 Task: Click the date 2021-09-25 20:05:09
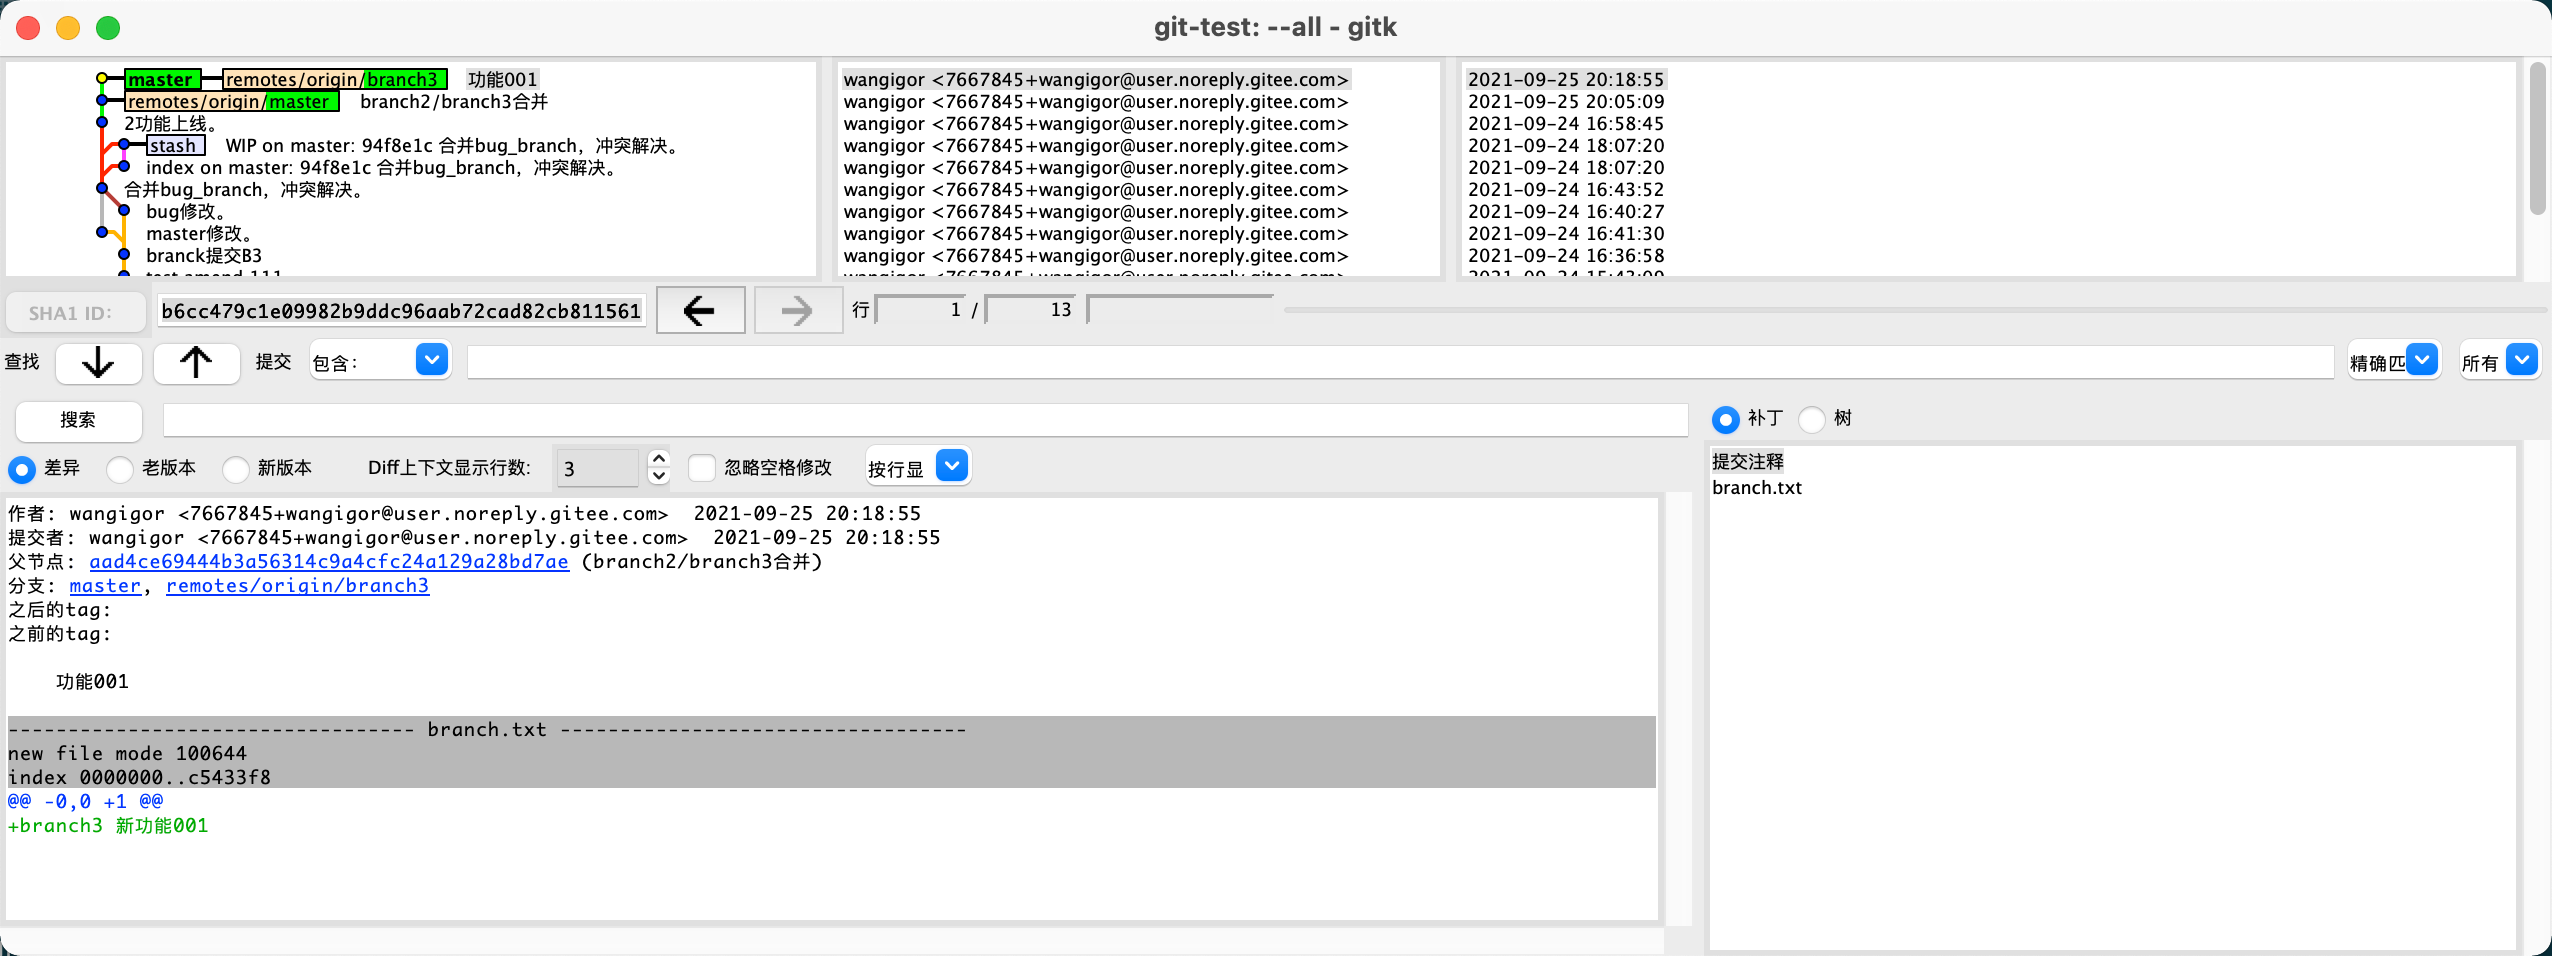(1565, 101)
